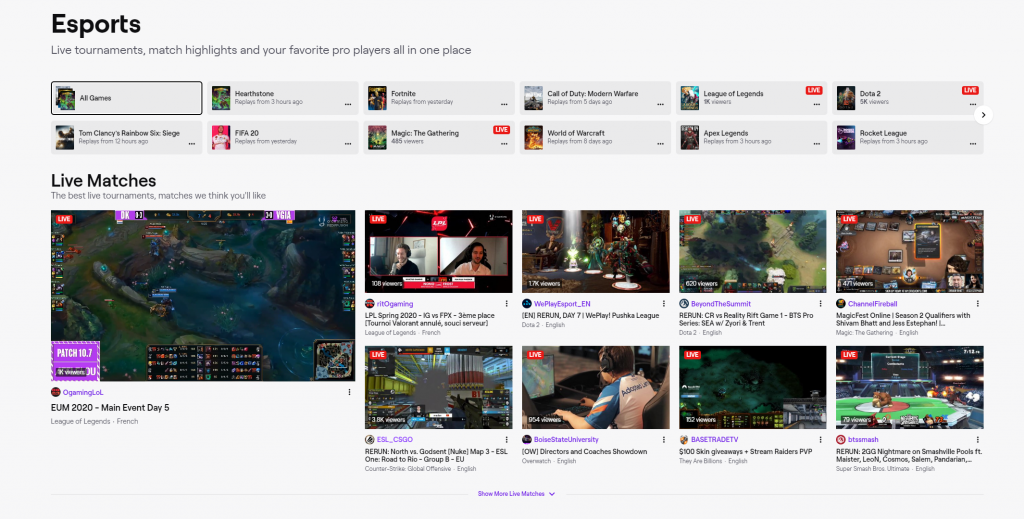Open the Smash Ultimate rerun thumbnail
The image size is (1024, 519).
[910, 387]
